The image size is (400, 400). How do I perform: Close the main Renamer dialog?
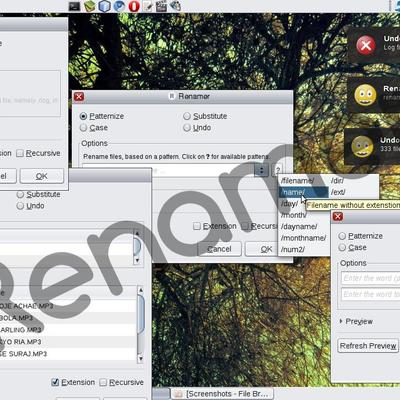click(x=79, y=97)
